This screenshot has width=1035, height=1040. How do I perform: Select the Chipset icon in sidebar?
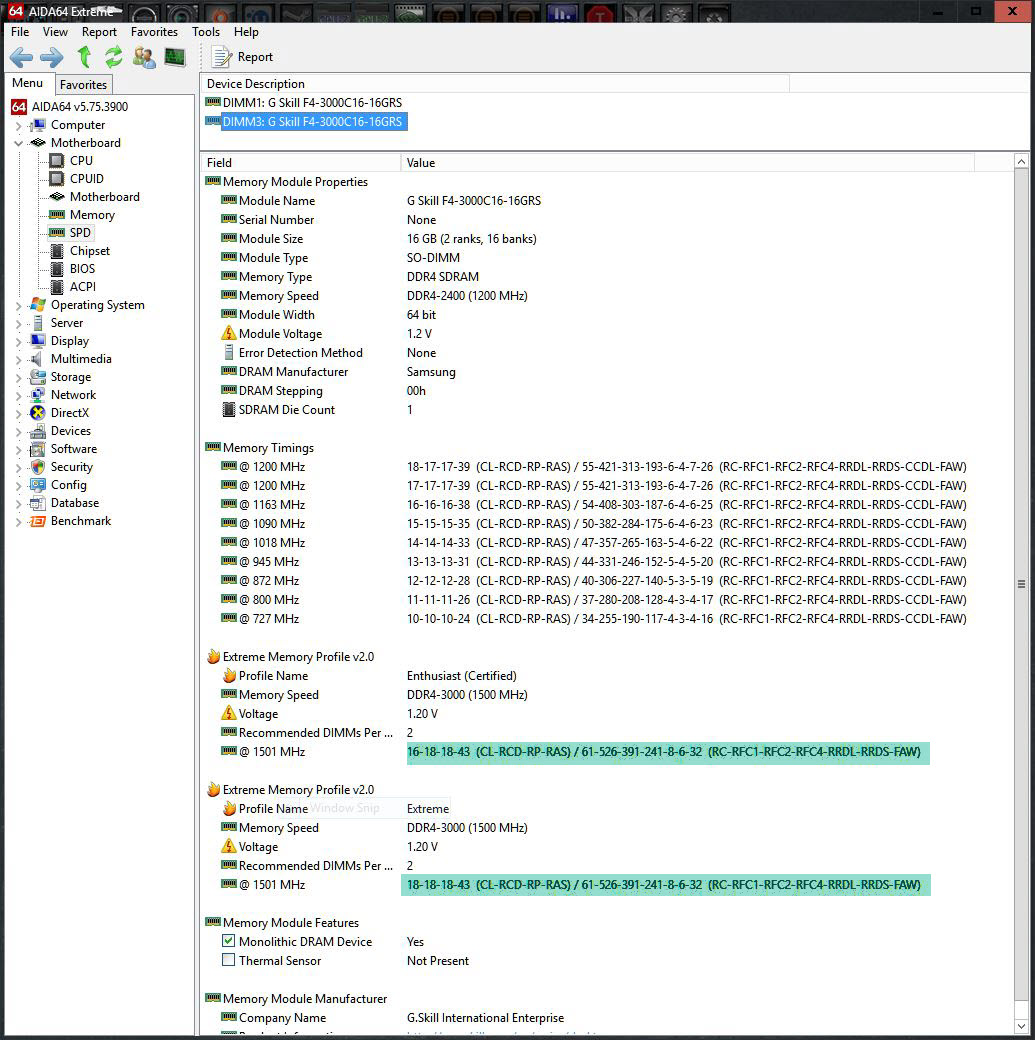coord(57,251)
